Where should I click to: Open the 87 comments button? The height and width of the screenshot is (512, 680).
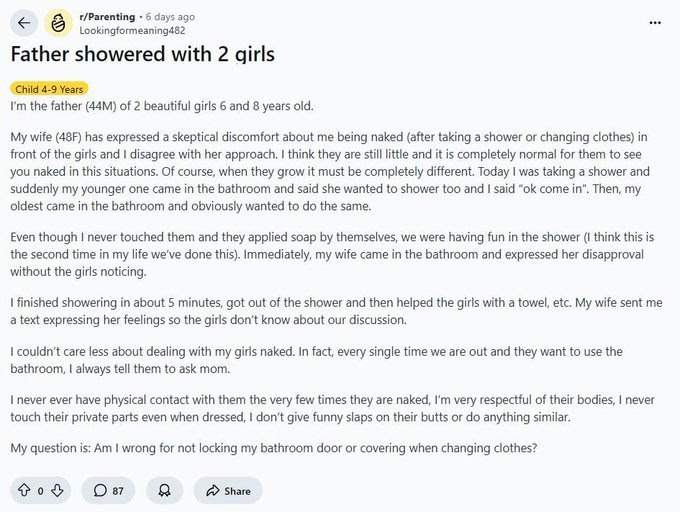(x=109, y=490)
